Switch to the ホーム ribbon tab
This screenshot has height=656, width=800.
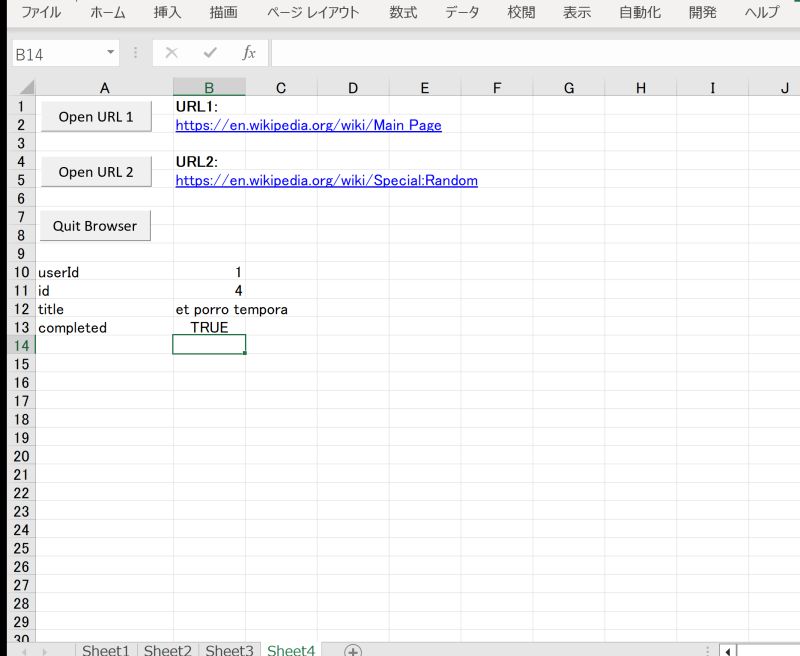click(x=107, y=13)
